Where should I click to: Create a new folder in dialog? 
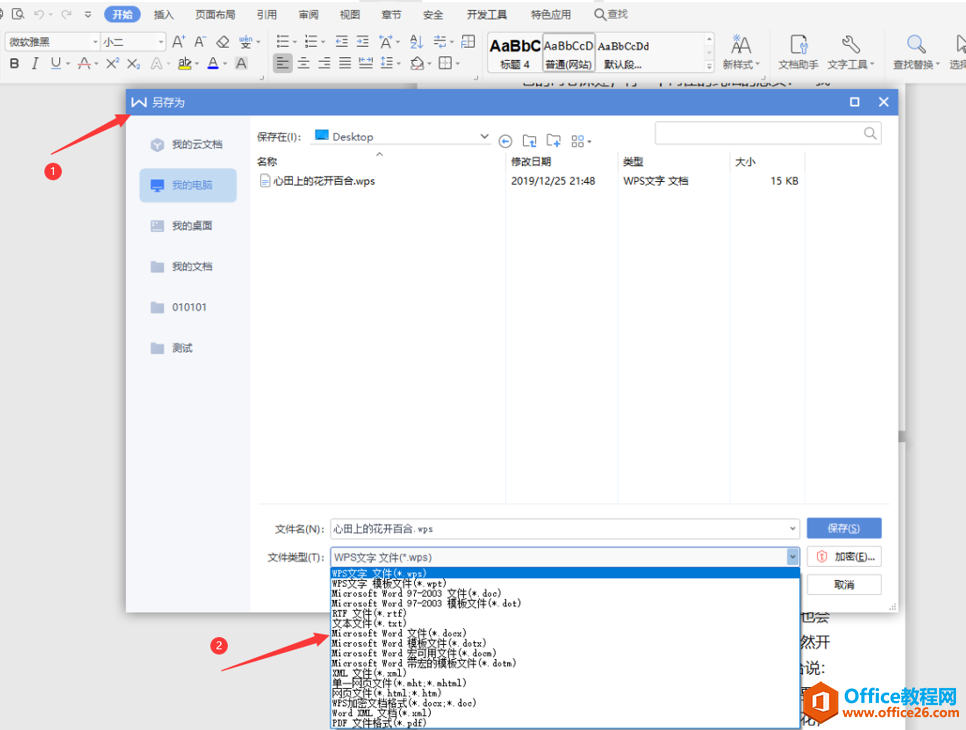tap(554, 141)
